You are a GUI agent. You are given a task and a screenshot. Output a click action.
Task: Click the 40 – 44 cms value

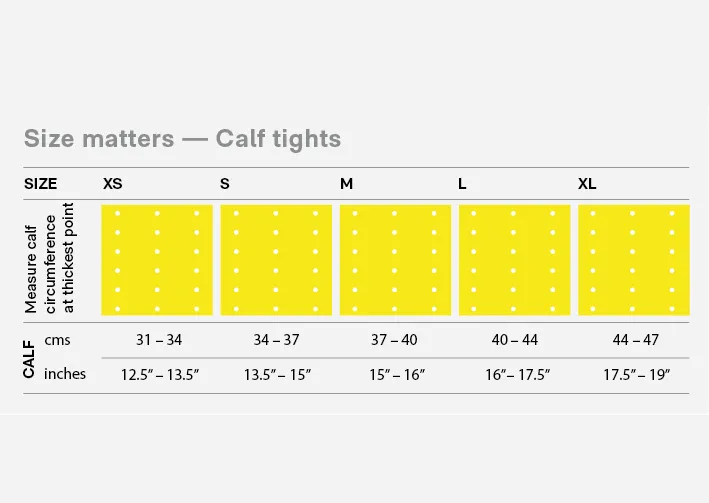pyautogui.click(x=515, y=340)
